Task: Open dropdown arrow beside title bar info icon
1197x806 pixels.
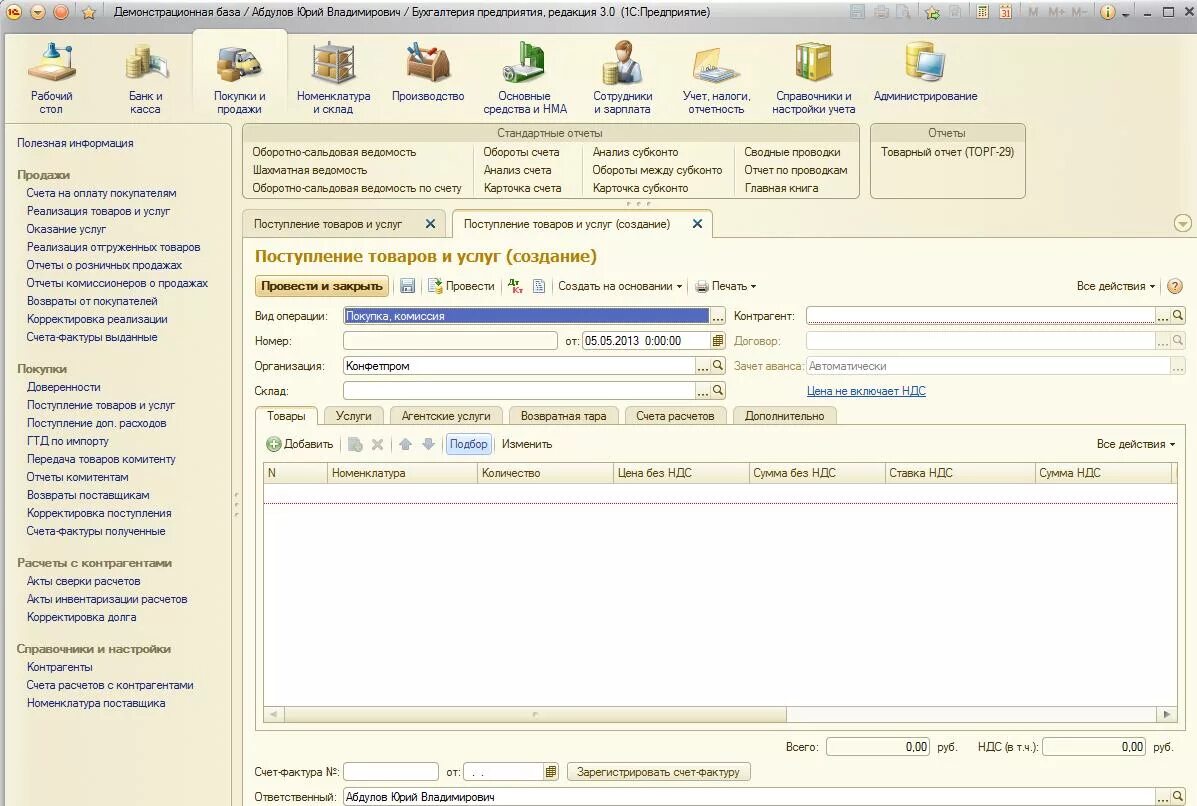Action: pos(1125,13)
